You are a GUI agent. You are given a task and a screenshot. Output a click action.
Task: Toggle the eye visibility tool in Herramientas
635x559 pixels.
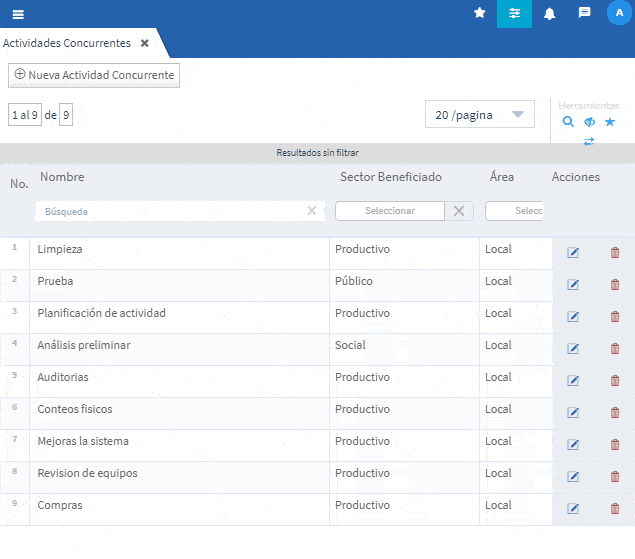[x=589, y=122]
